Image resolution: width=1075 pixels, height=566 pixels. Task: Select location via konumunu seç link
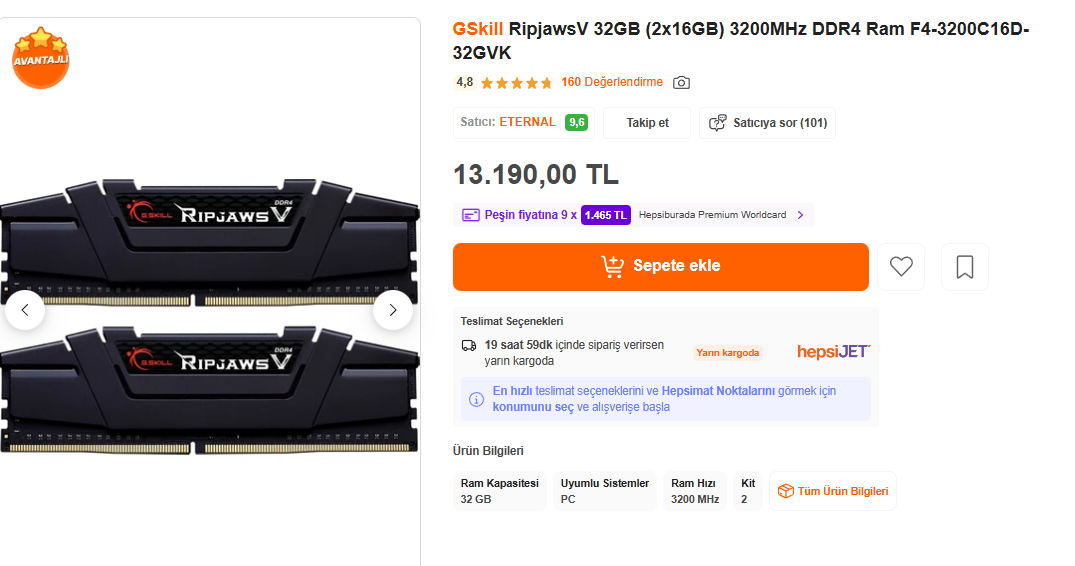533,407
